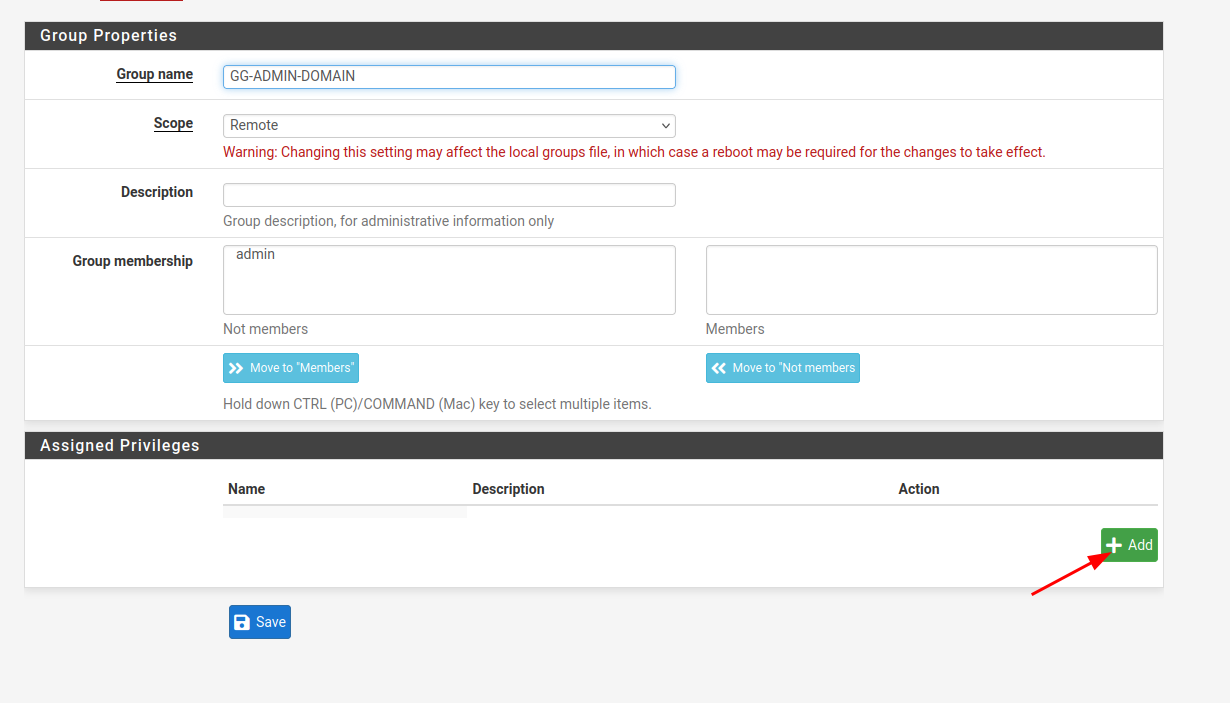Focus the Group name input field
This screenshot has height=703, width=1230.
449,76
